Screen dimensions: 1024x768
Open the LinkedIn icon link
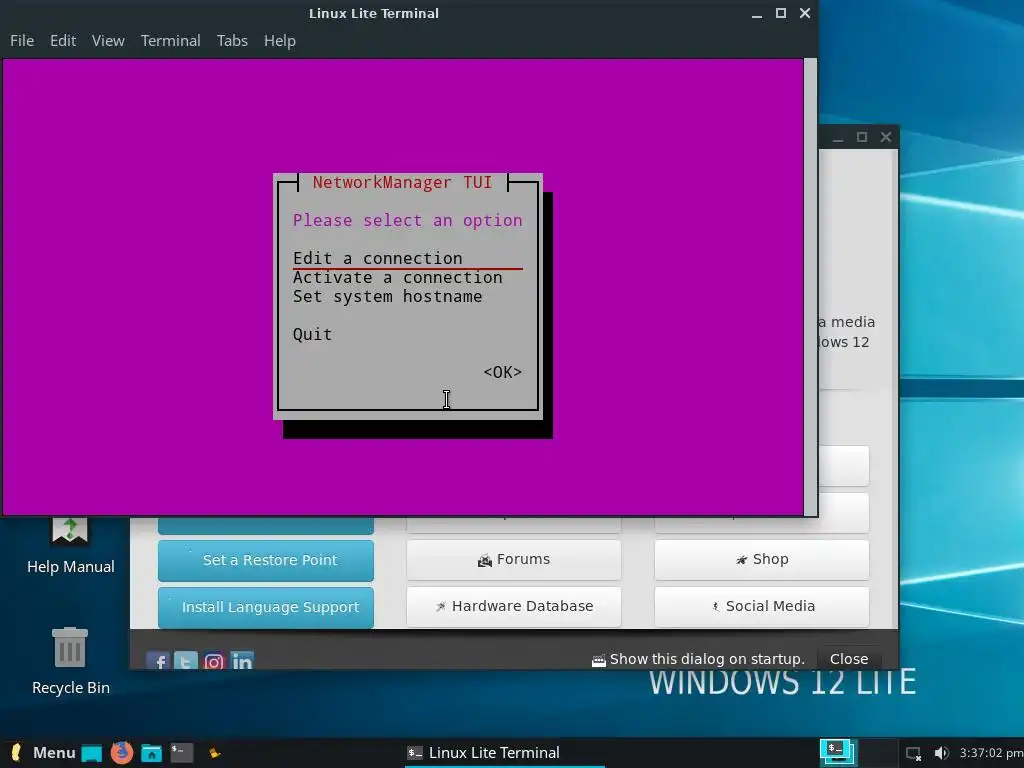click(242, 661)
